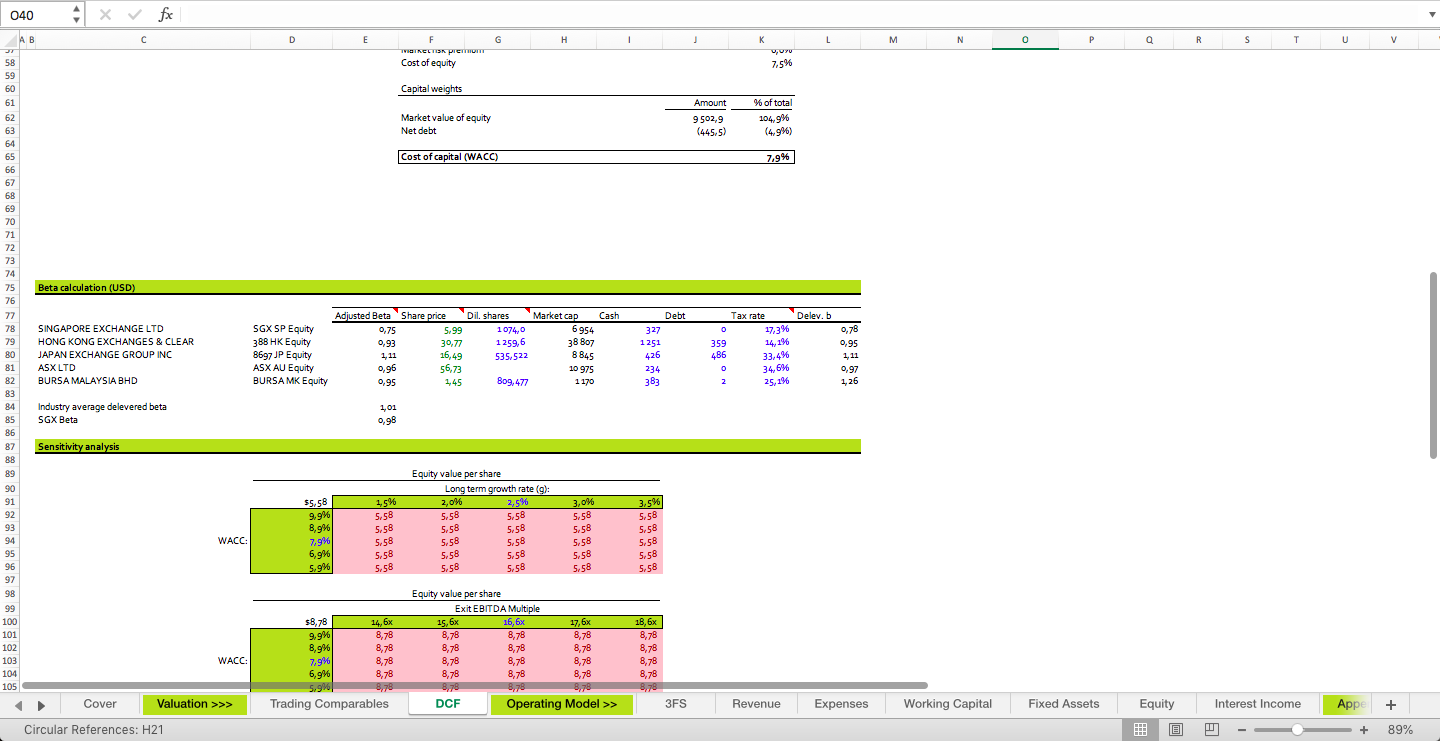
Task: Click the Name Box stepper arrows
Action: [x=77, y=15]
